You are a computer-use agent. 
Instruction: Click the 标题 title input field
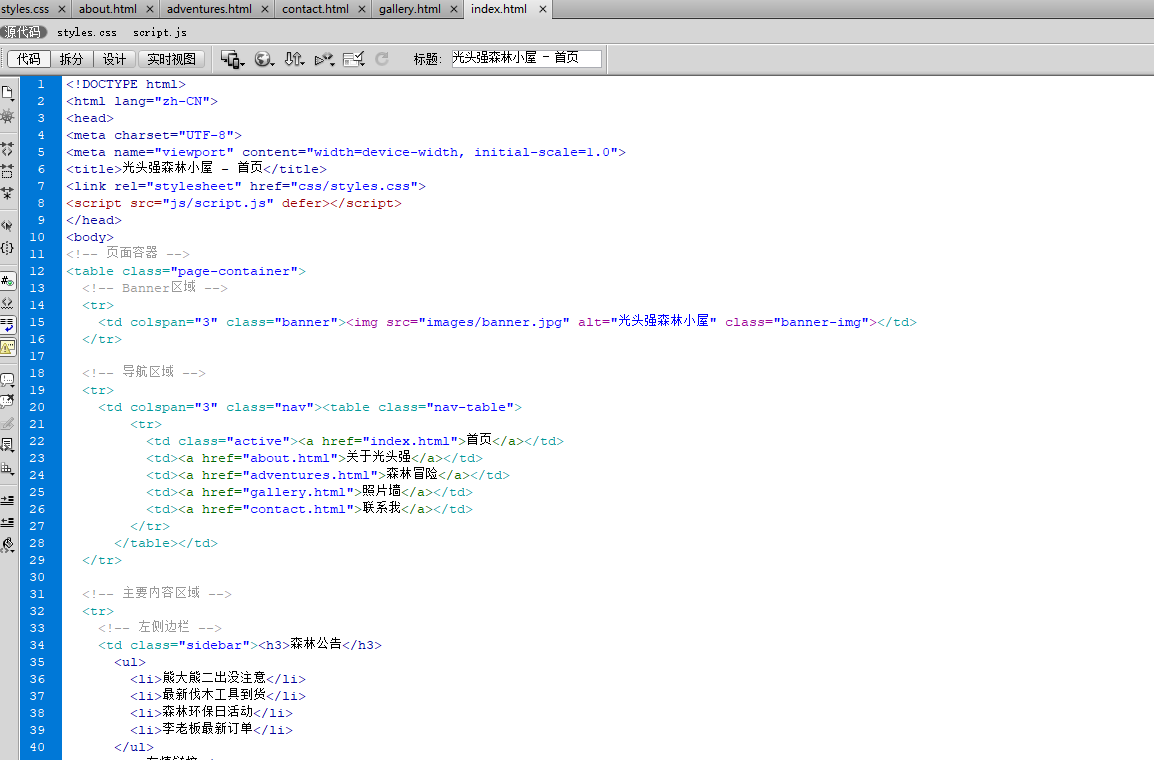[527, 58]
